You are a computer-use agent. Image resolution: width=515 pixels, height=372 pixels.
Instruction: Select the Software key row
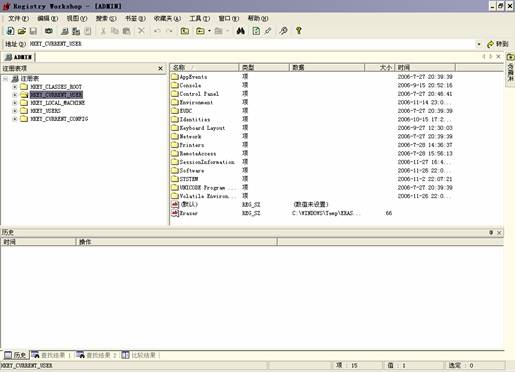pyautogui.click(x=312, y=171)
